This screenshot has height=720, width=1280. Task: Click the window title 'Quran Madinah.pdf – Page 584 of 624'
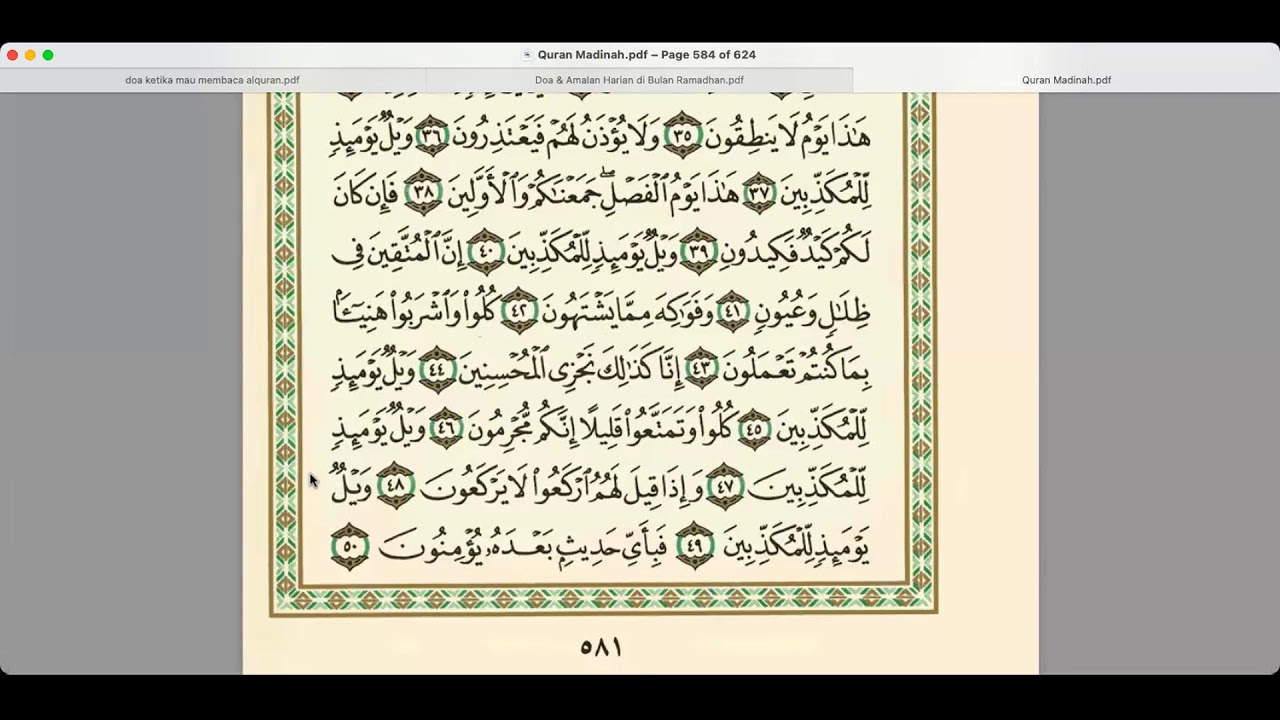pyautogui.click(x=646, y=55)
